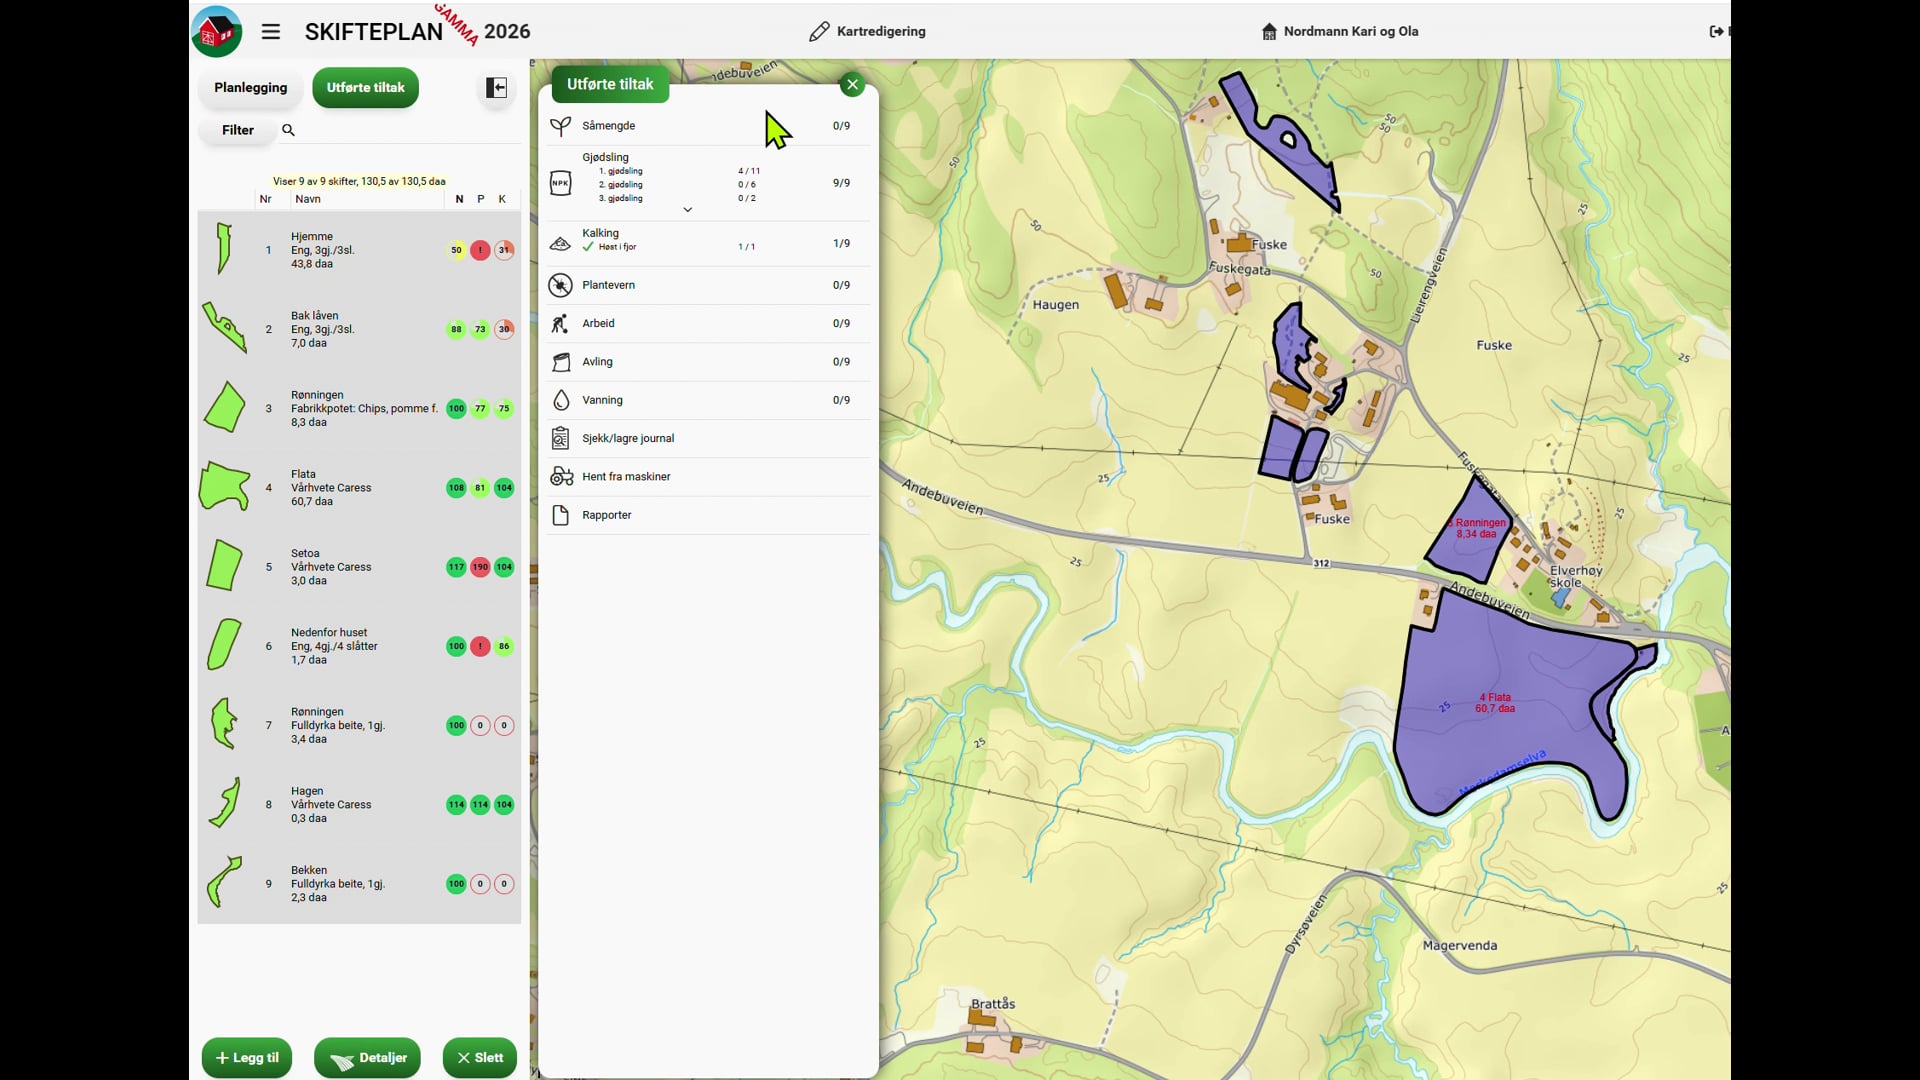Close the Utførte tiltak panel

point(852,85)
